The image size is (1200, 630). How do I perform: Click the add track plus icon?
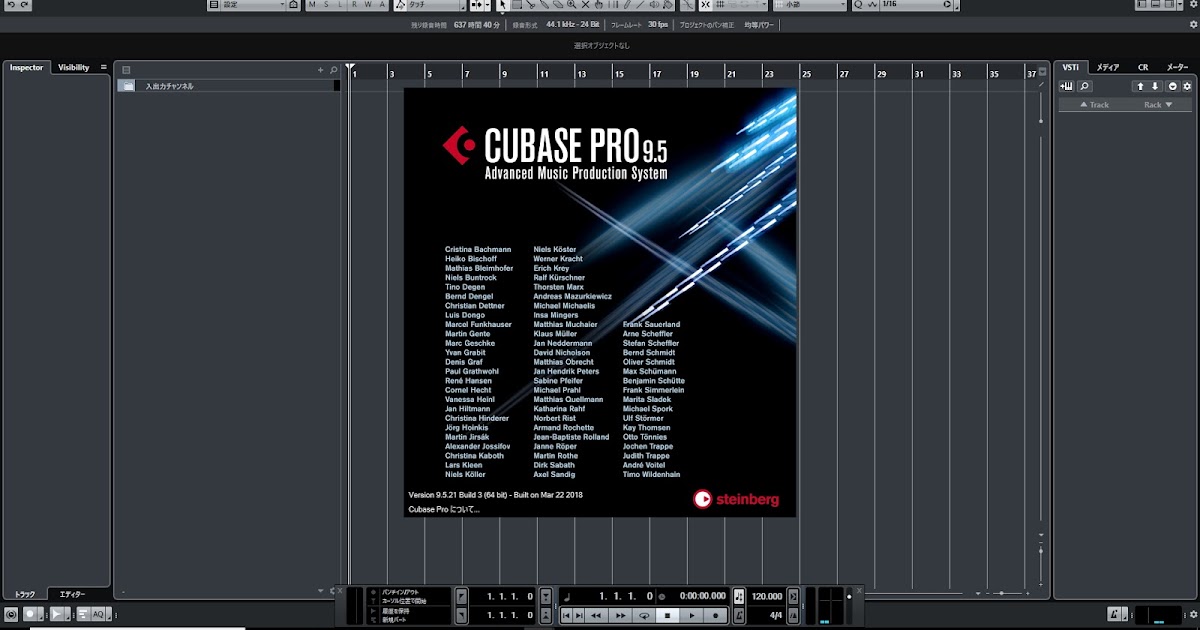[x=321, y=70]
